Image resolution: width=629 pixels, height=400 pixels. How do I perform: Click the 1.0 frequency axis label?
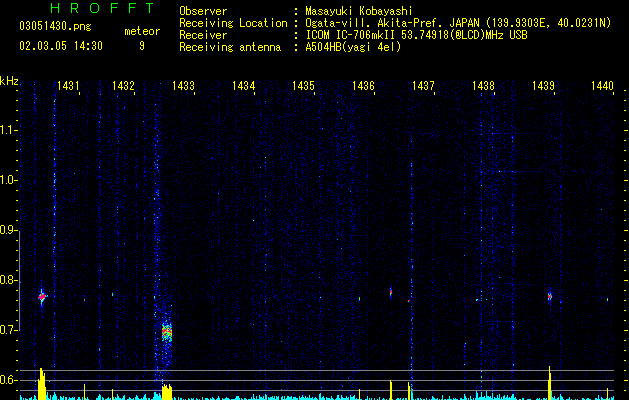(8, 180)
